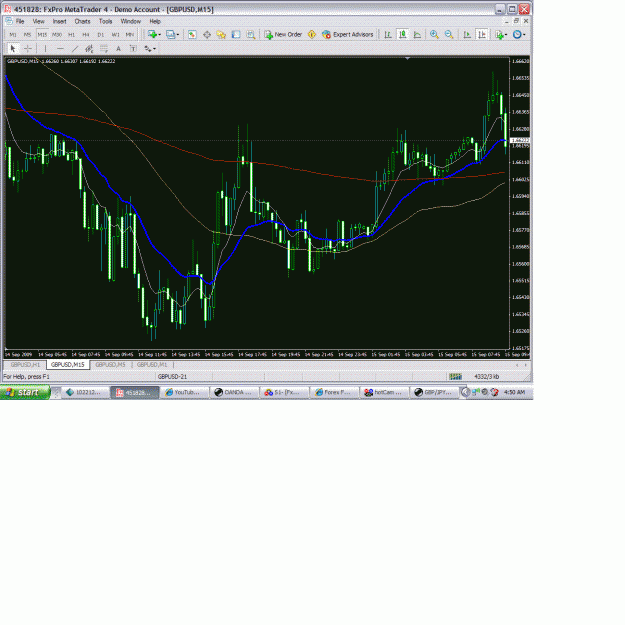
Task: Select the GBPUSD,M15 chart tab
Action: pos(68,364)
